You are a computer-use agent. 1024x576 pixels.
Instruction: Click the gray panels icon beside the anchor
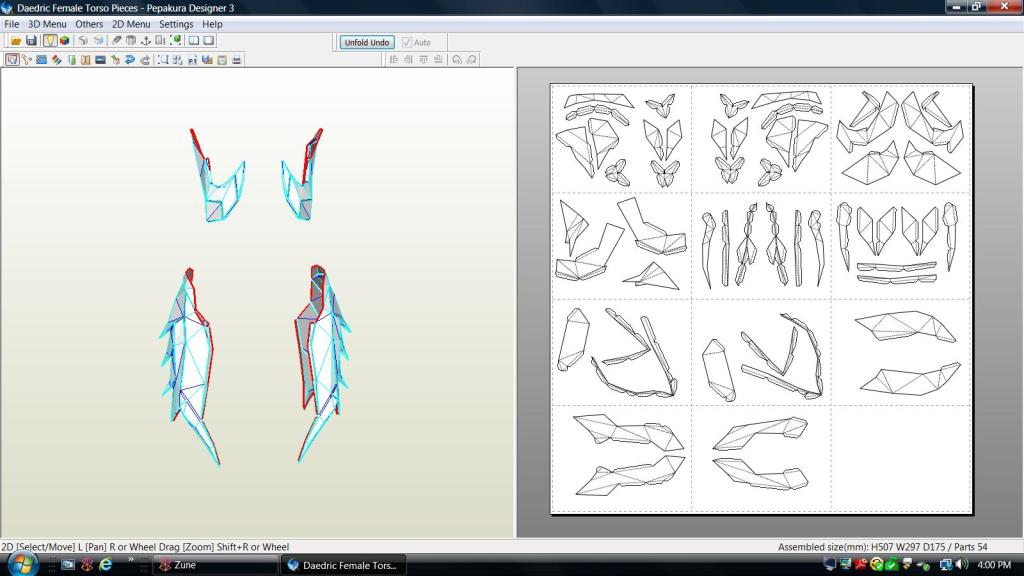point(160,40)
